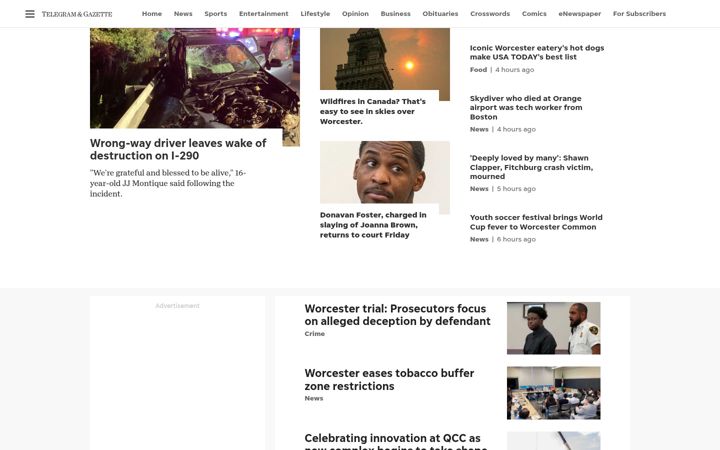Read Worcester trial prosecutors article
This screenshot has height=450, width=720.
[x=397, y=315]
